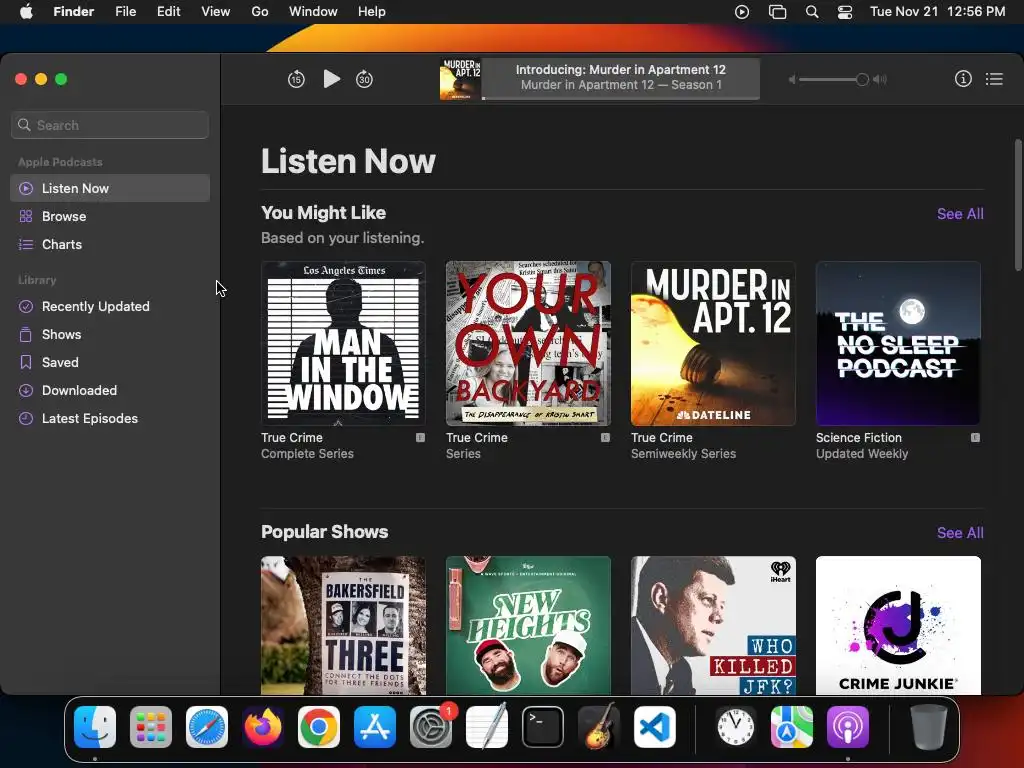
Task: Open Finder from the Dock
Action: [95, 727]
